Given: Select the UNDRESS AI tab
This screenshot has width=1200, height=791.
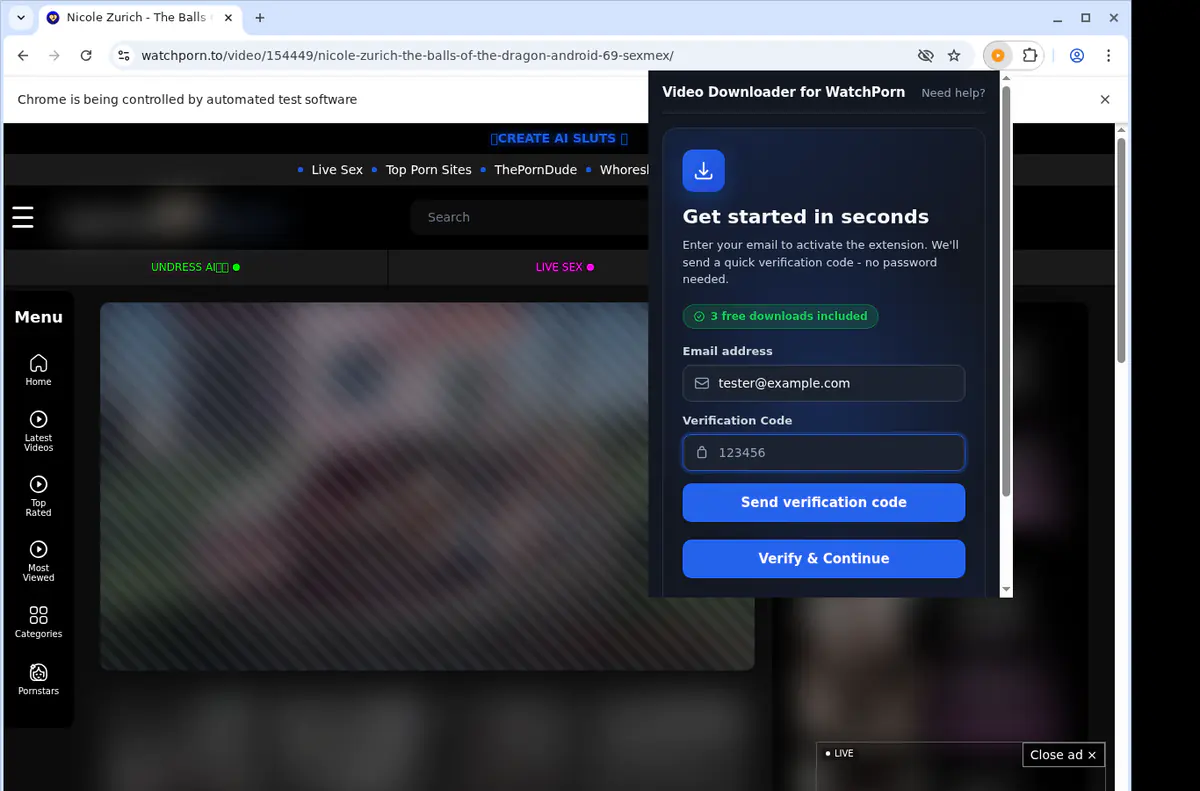Looking at the screenshot, I should [195, 267].
